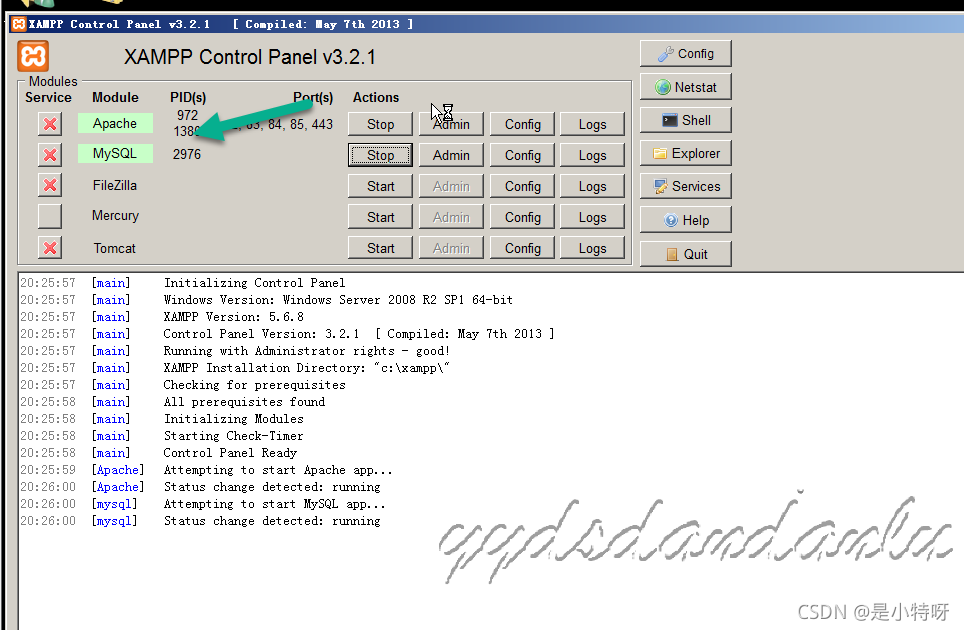
Task: View the Apache Logs
Action: [592, 124]
